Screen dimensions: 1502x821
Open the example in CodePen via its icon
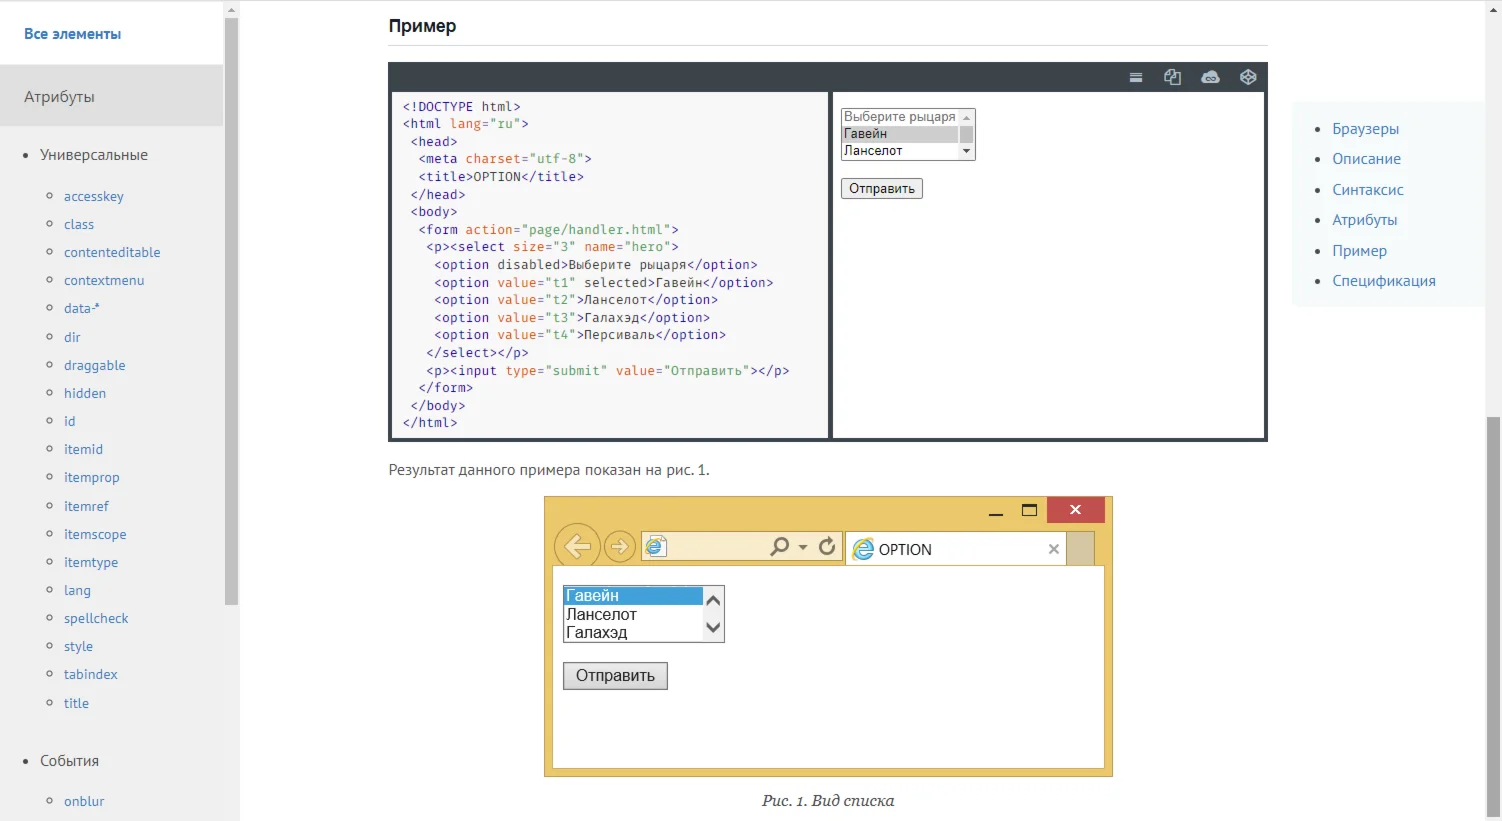click(x=1248, y=78)
